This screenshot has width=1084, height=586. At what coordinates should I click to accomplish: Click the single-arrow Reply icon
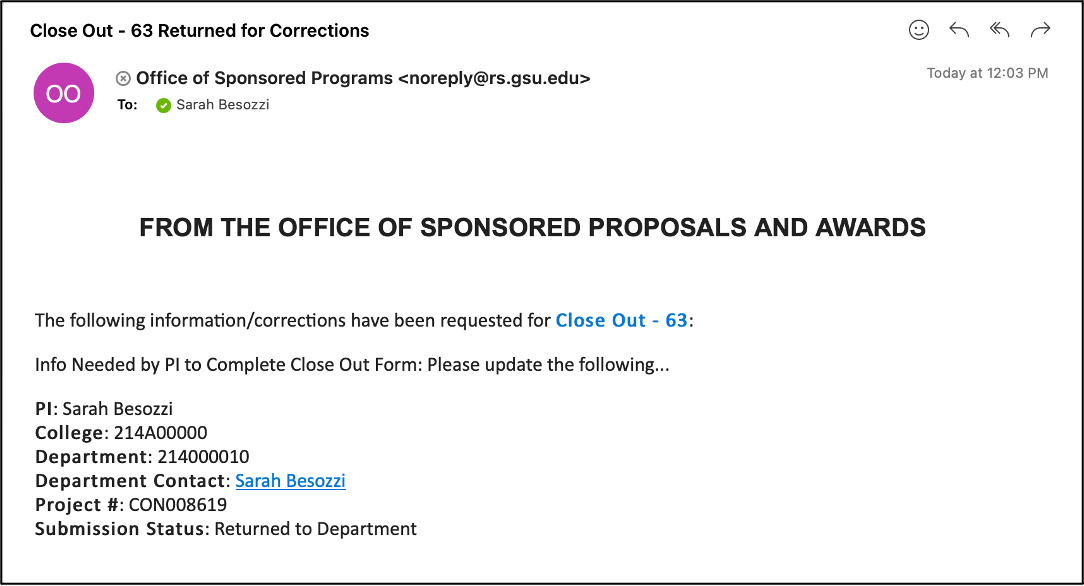tap(959, 30)
